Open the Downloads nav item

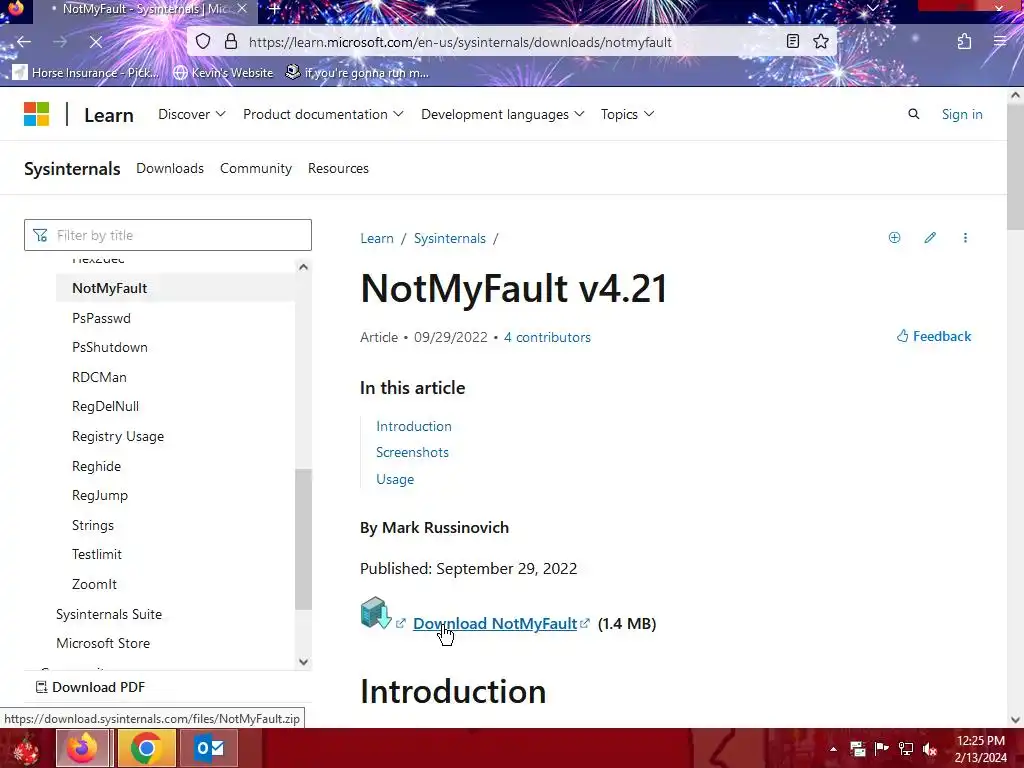(x=170, y=168)
